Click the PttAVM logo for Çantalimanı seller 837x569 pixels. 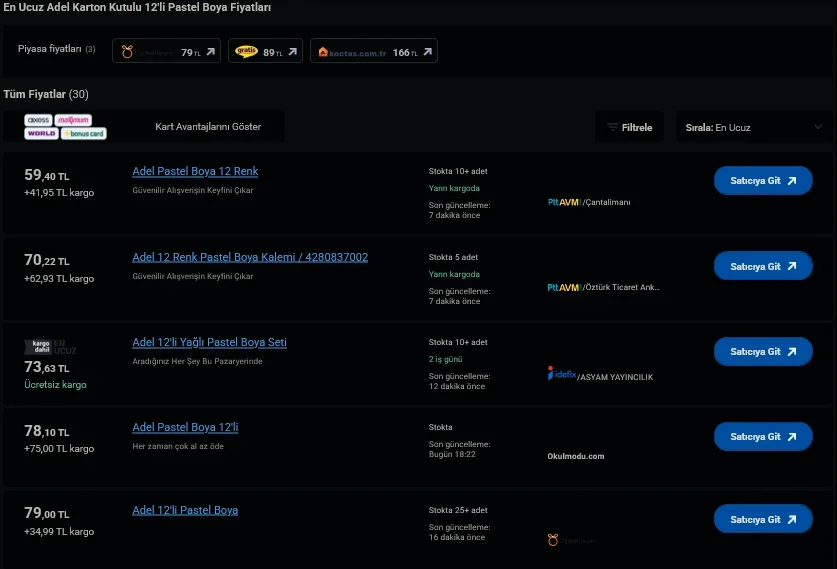[x=564, y=202]
